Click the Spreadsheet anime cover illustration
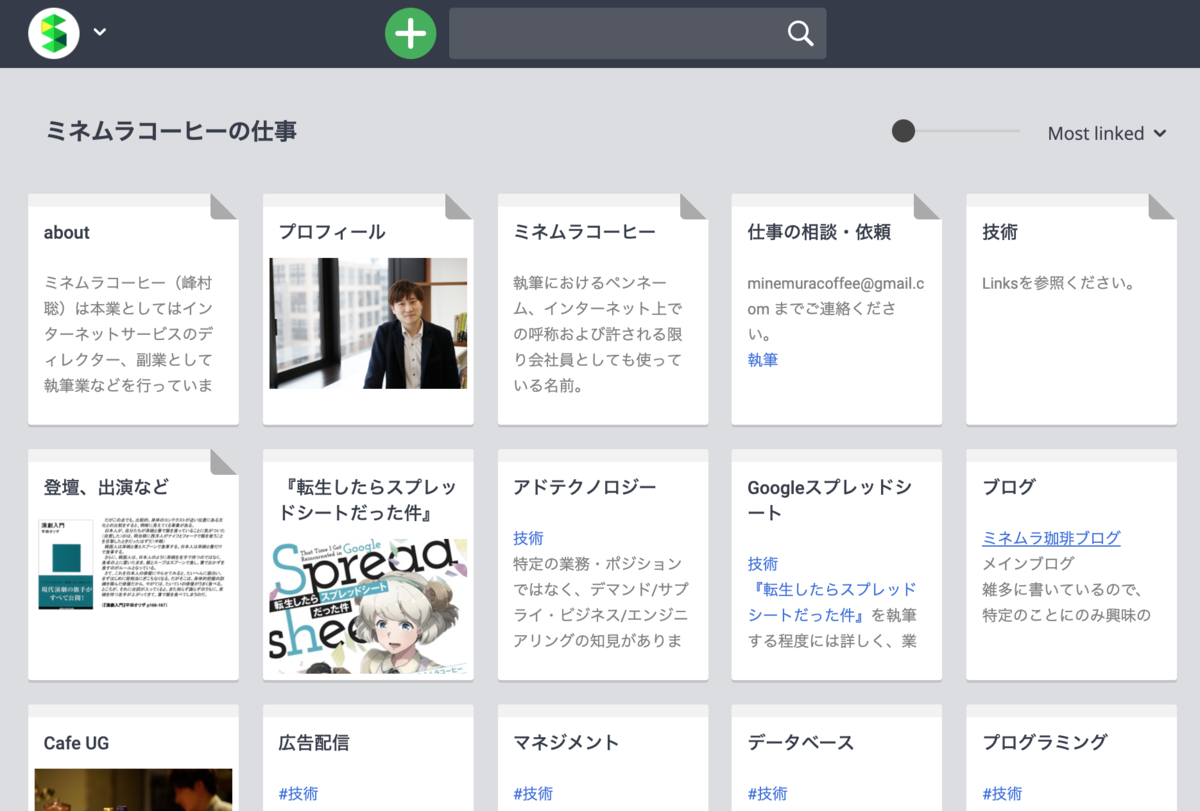This screenshot has width=1200, height=811. pyautogui.click(x=368, y=606)
